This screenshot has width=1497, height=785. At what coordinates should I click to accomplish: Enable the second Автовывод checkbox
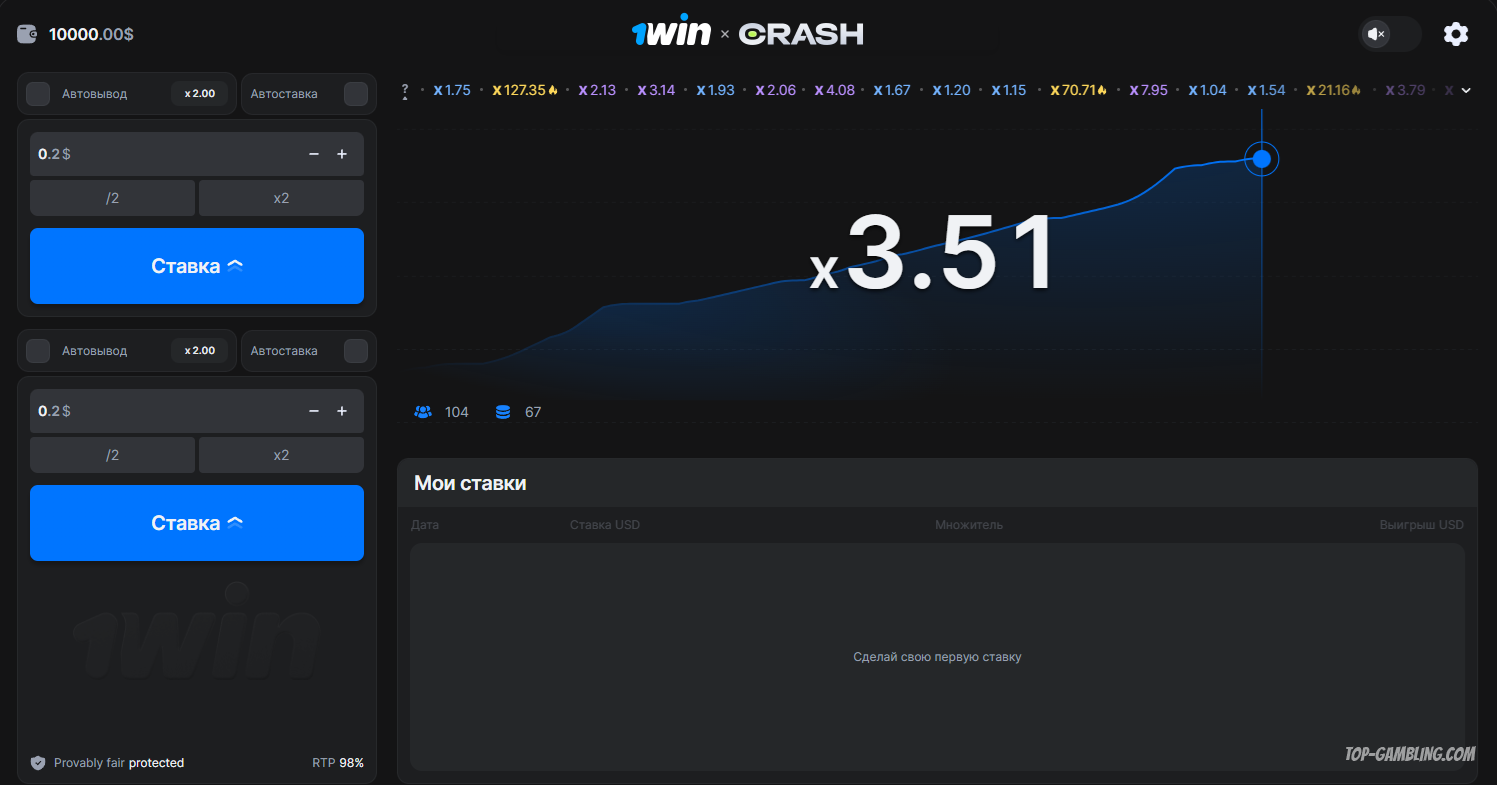pos(38,351)
